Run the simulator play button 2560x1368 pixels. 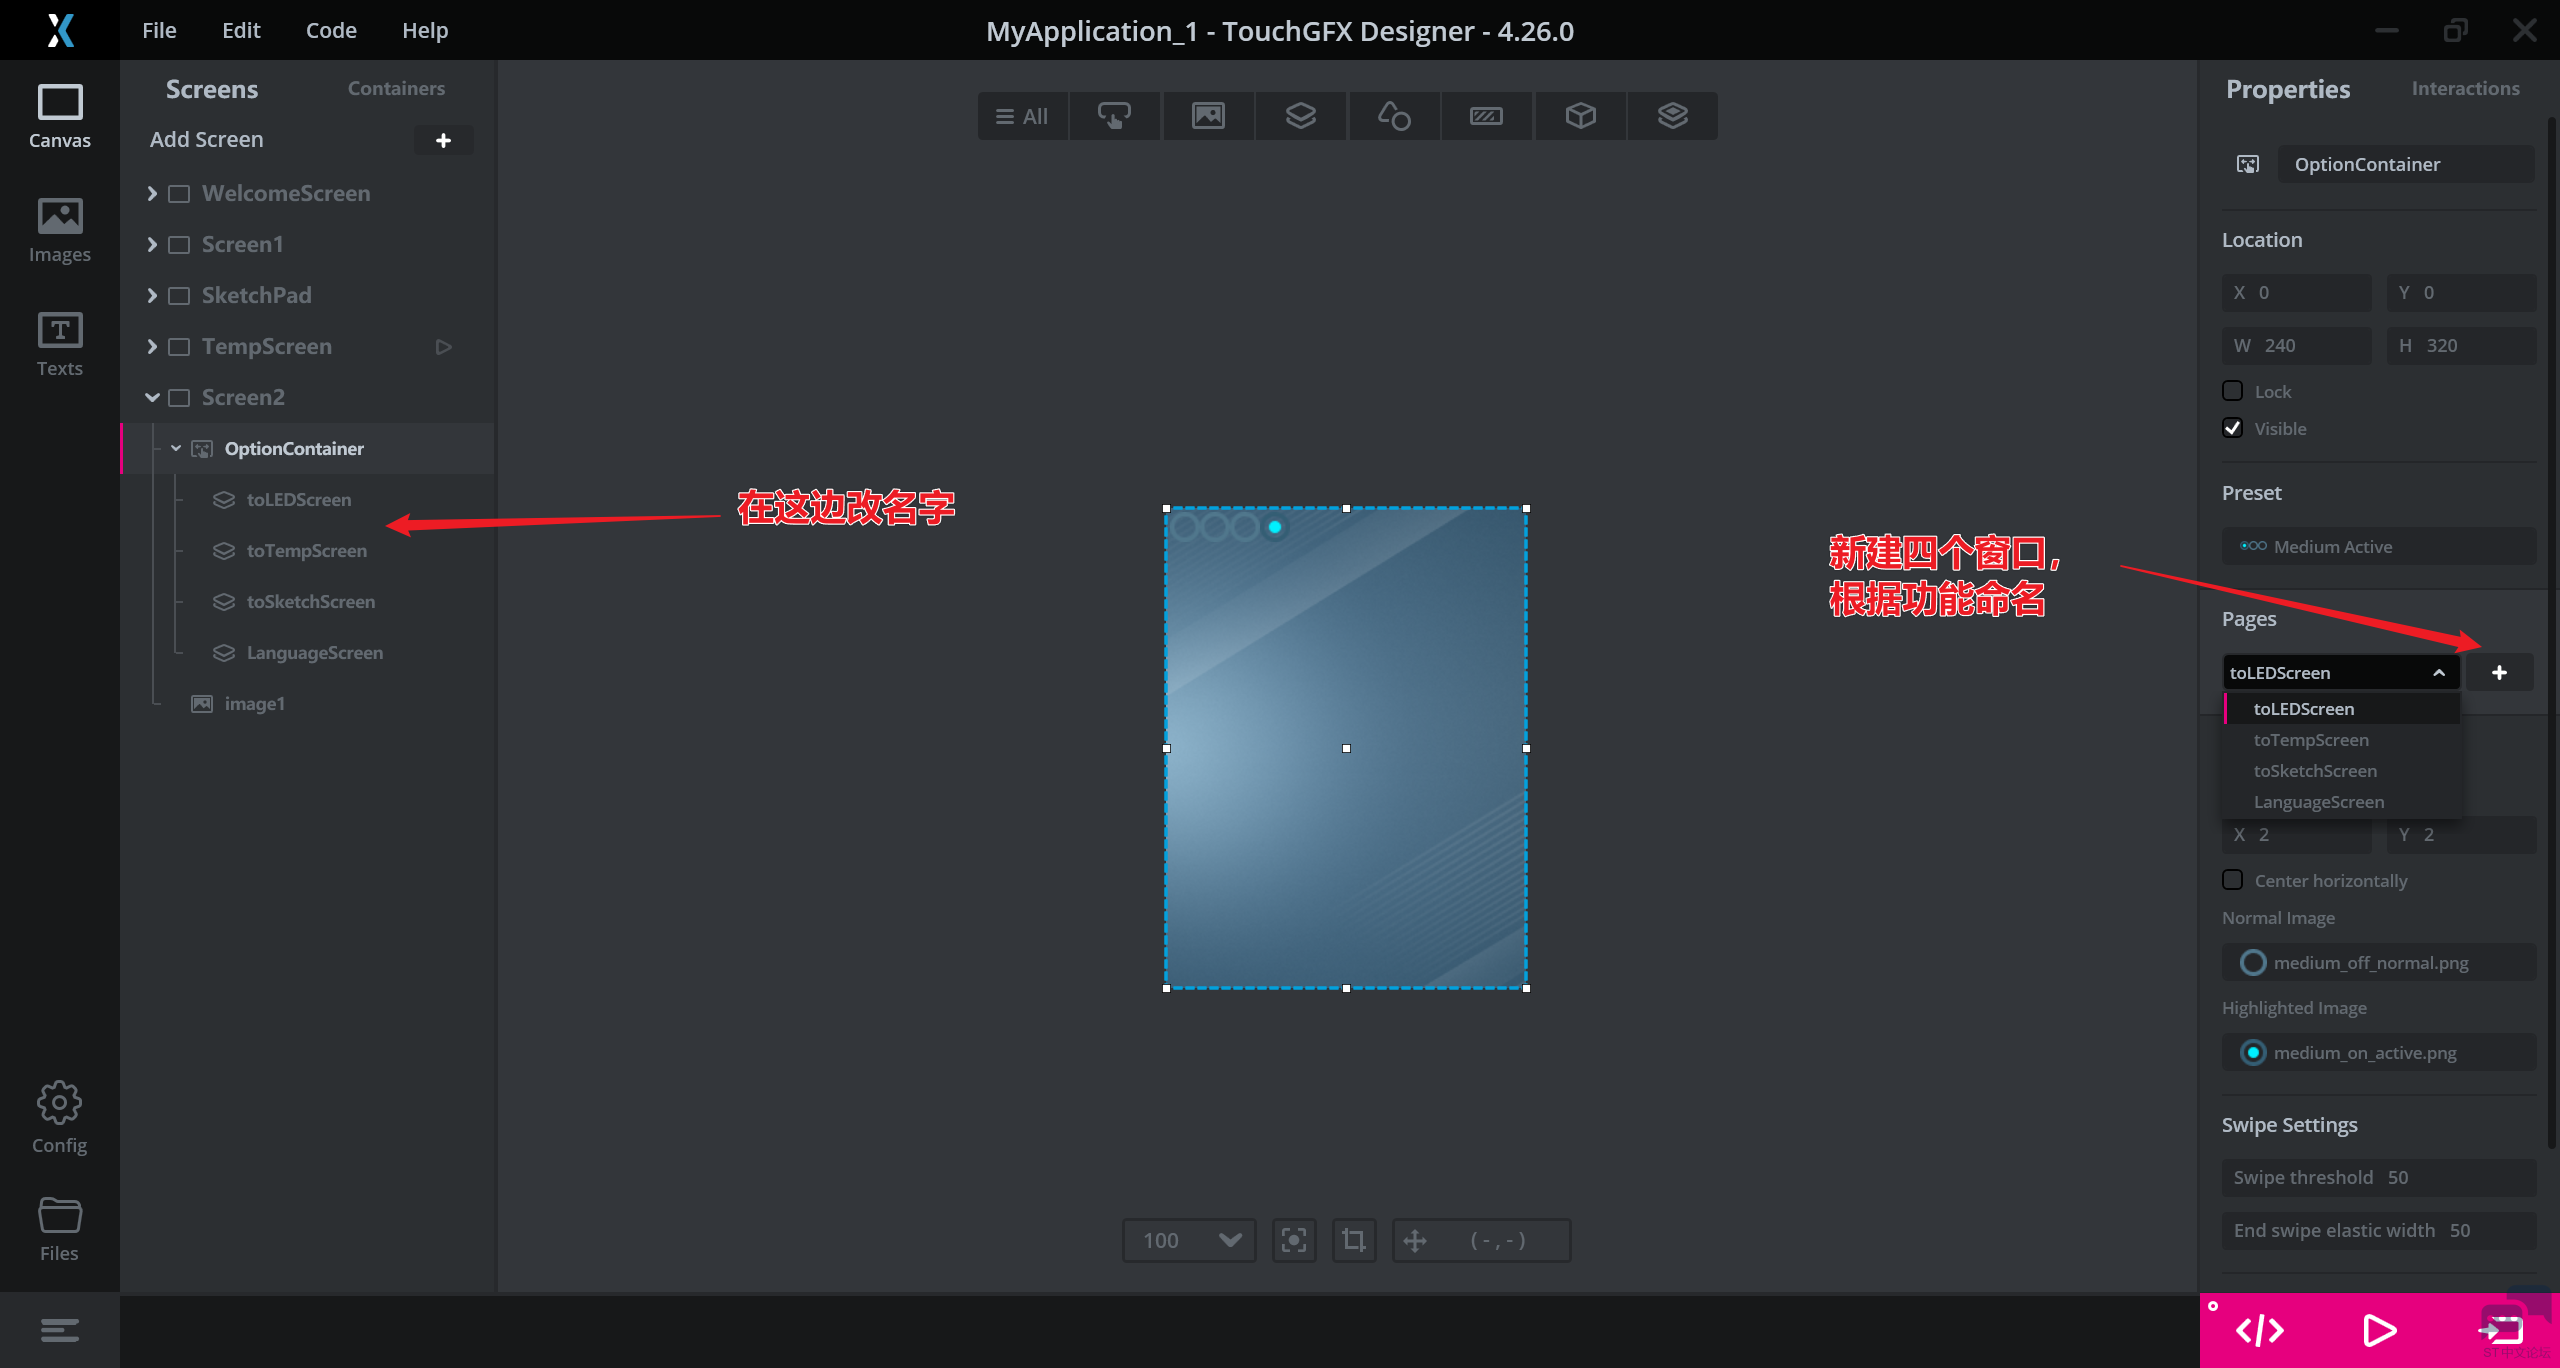(x=2379, y=1330)
